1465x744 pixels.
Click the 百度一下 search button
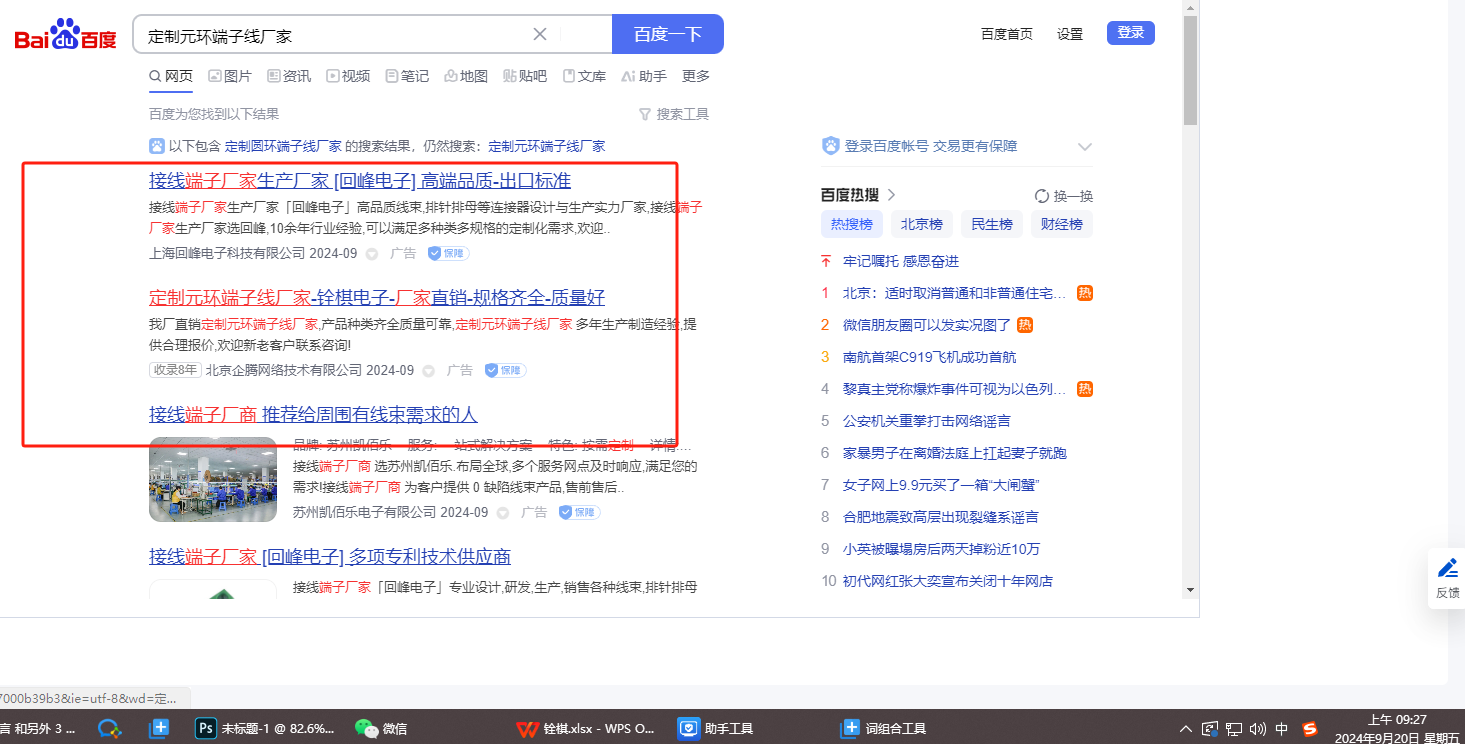[667, 34]
